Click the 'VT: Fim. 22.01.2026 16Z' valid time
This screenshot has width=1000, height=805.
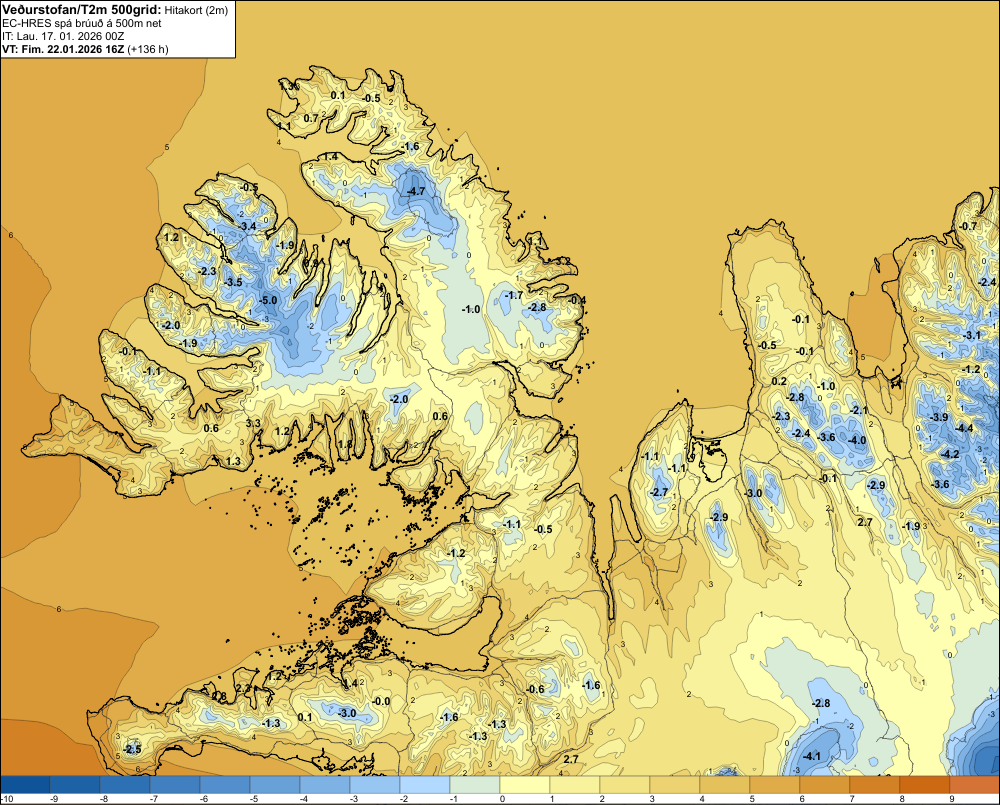coord(63,49)
